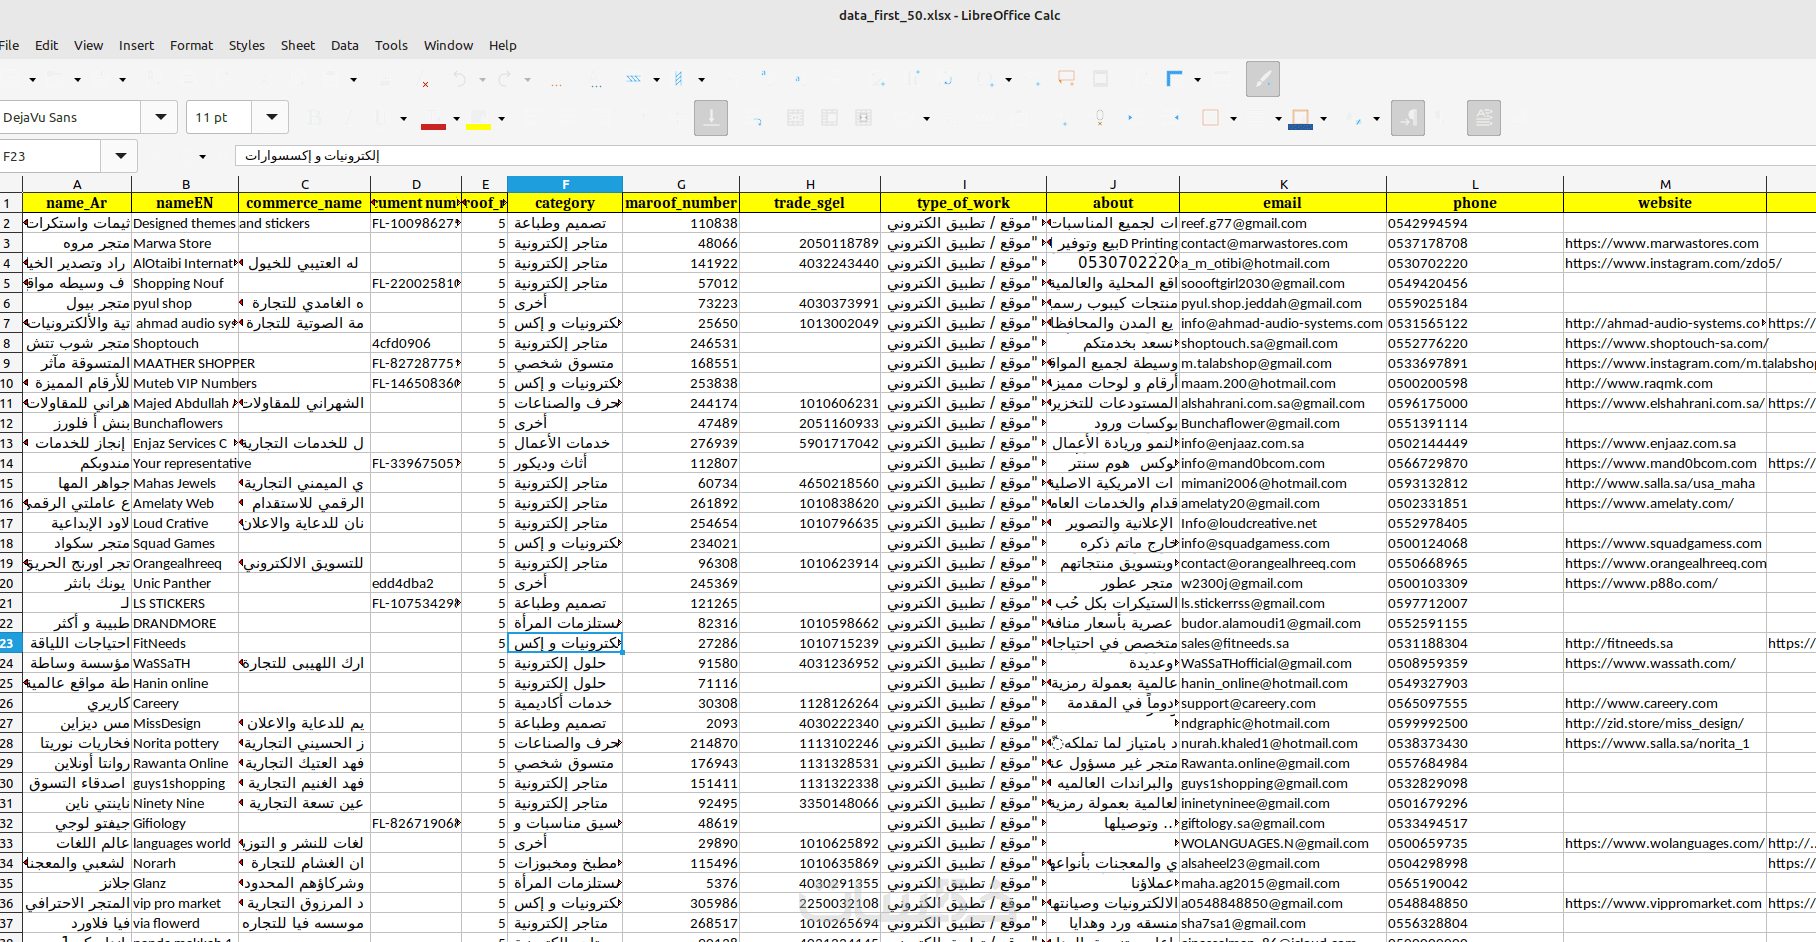
Task: Insert a comment using the toolbar icon
Action: [x=1067, y=79]
